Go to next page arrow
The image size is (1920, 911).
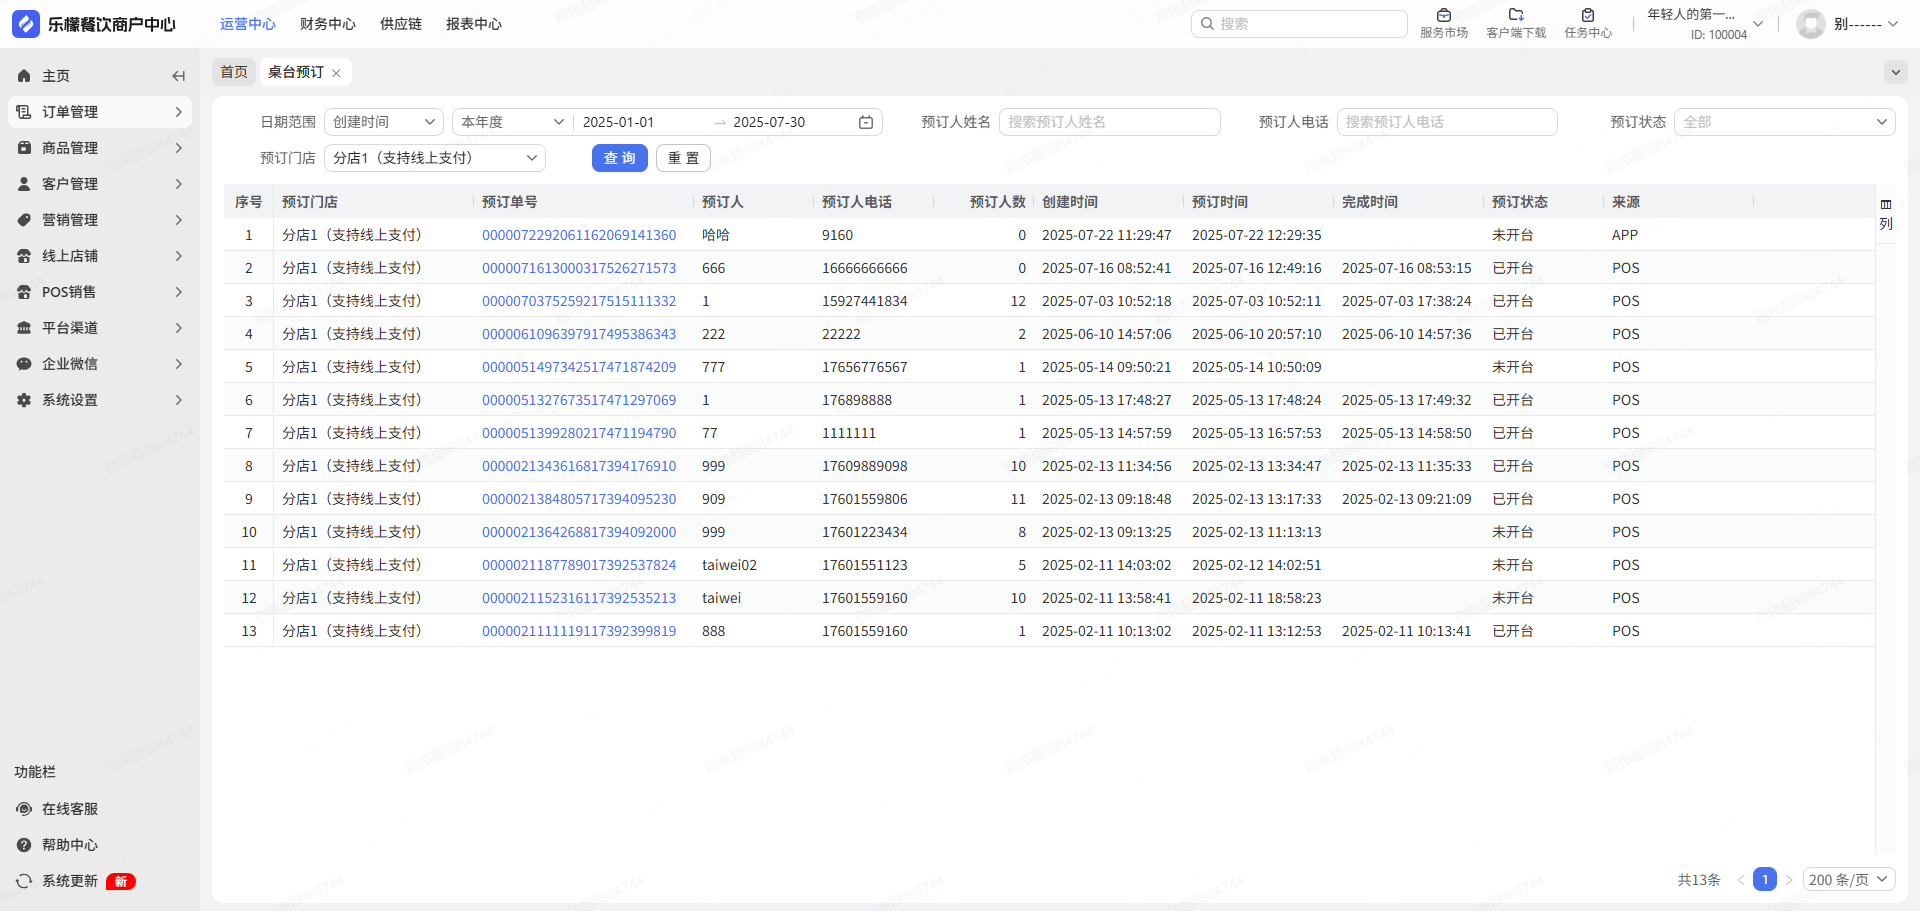tap(1789, 880)
